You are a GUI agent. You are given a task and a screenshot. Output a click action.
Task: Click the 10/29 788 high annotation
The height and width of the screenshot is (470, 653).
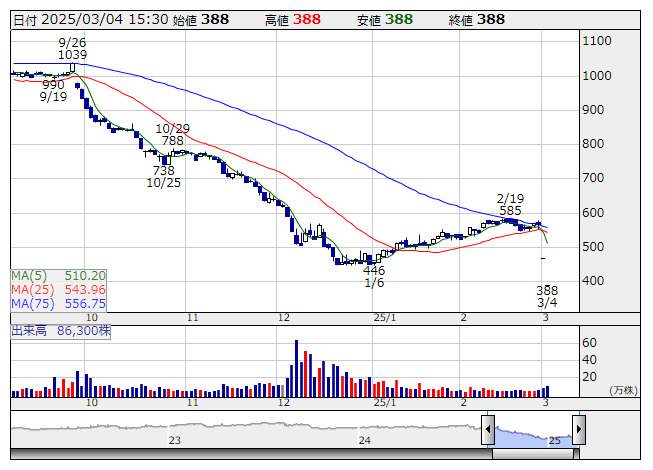[172, 134]
